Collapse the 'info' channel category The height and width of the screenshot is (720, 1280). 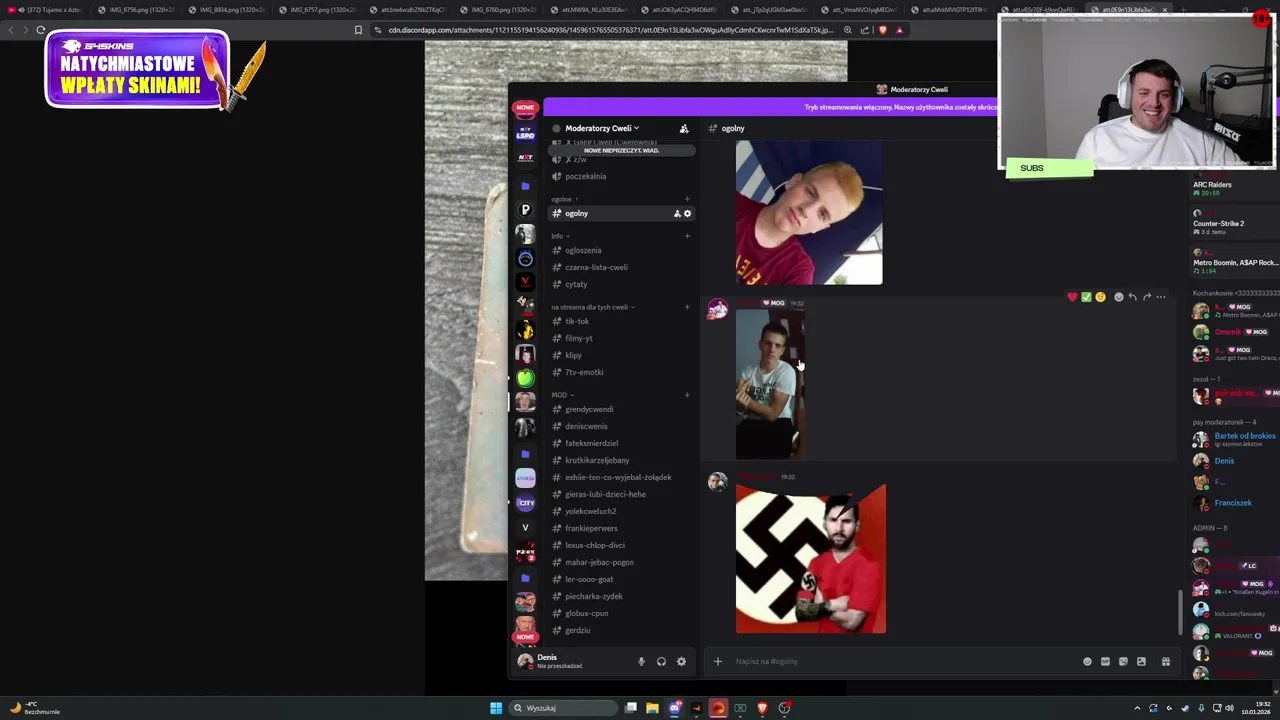point(560,236)
